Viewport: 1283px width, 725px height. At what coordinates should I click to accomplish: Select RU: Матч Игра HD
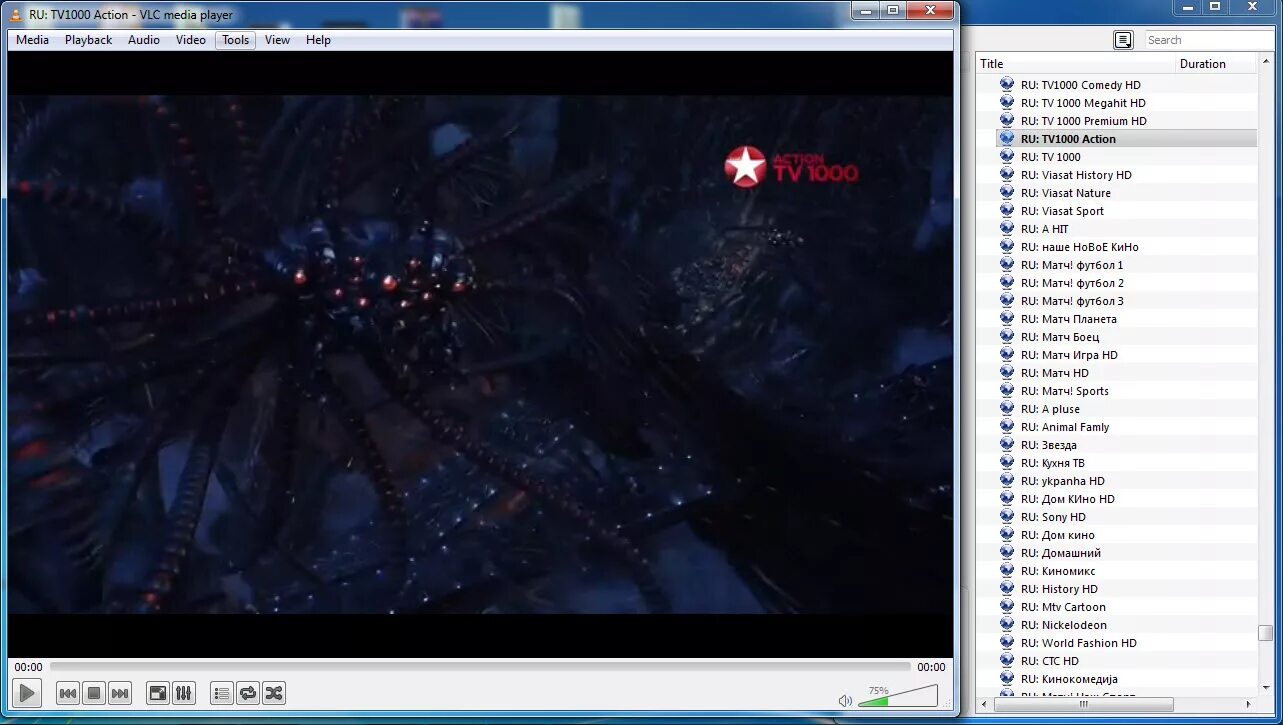(1069, 355)
